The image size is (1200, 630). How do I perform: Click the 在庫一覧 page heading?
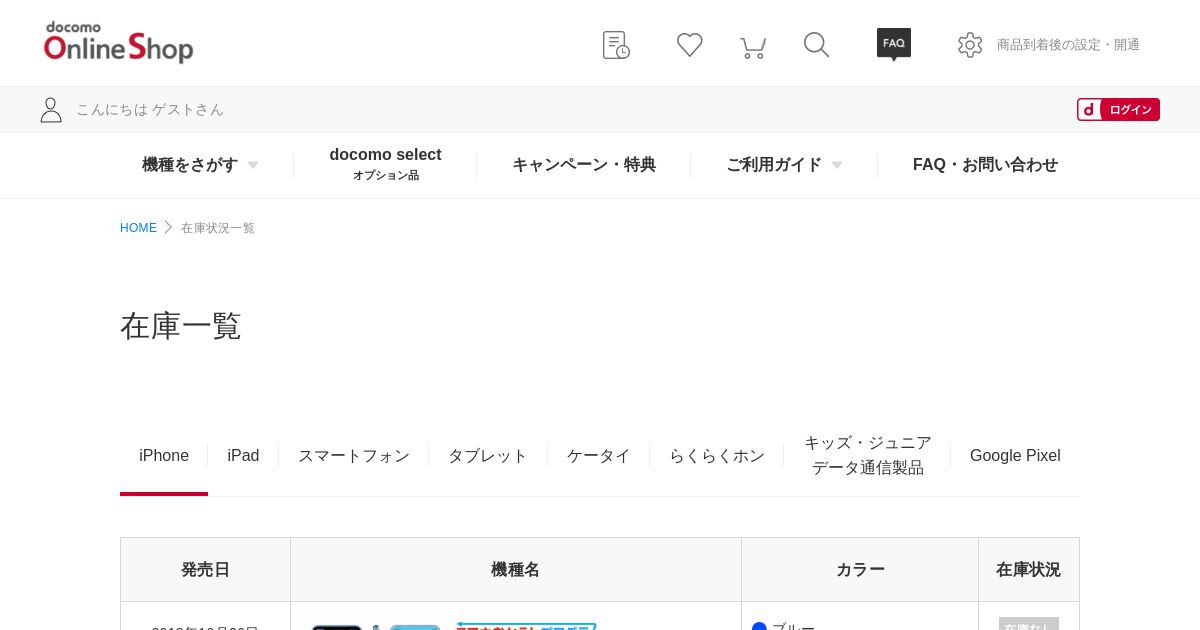[x=181, y=326]
